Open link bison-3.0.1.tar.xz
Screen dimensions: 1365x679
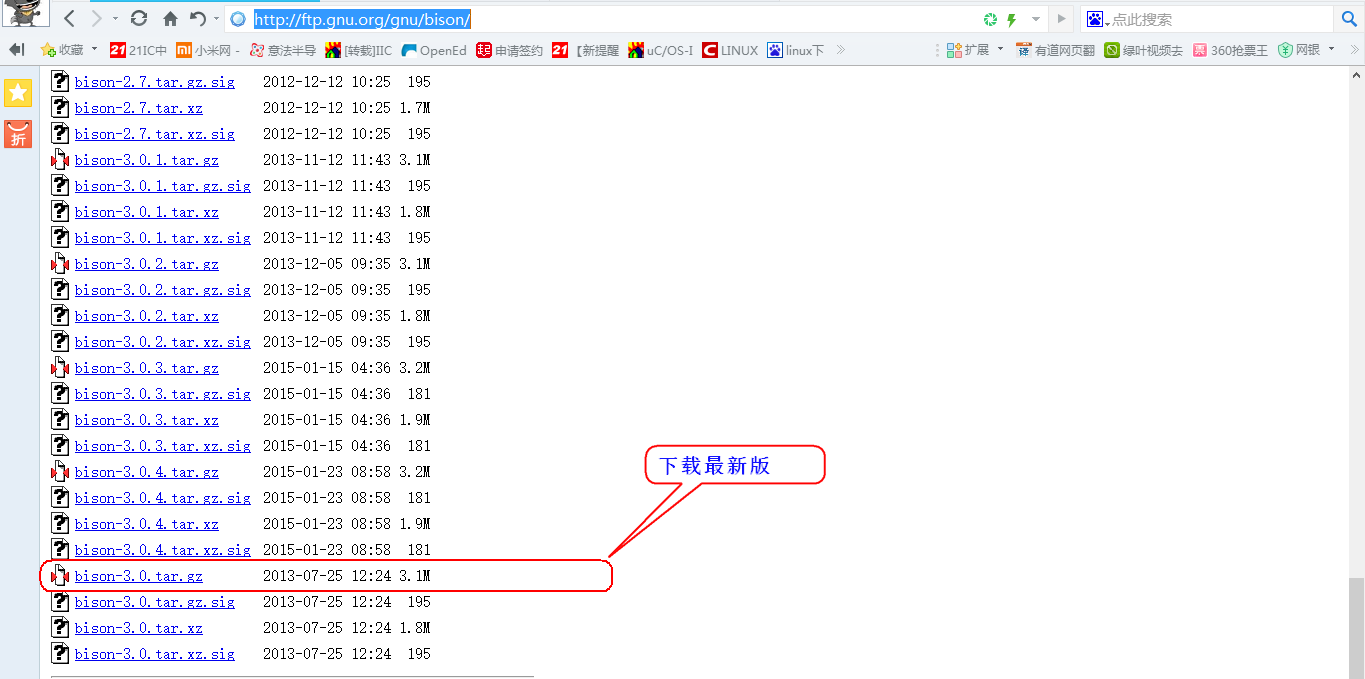(147, 212)
